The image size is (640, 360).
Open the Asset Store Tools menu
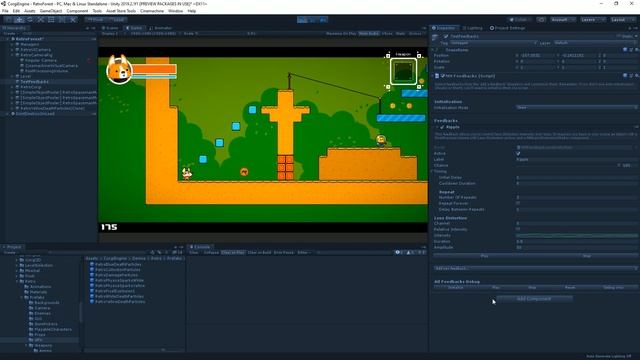tap(121, 11)
